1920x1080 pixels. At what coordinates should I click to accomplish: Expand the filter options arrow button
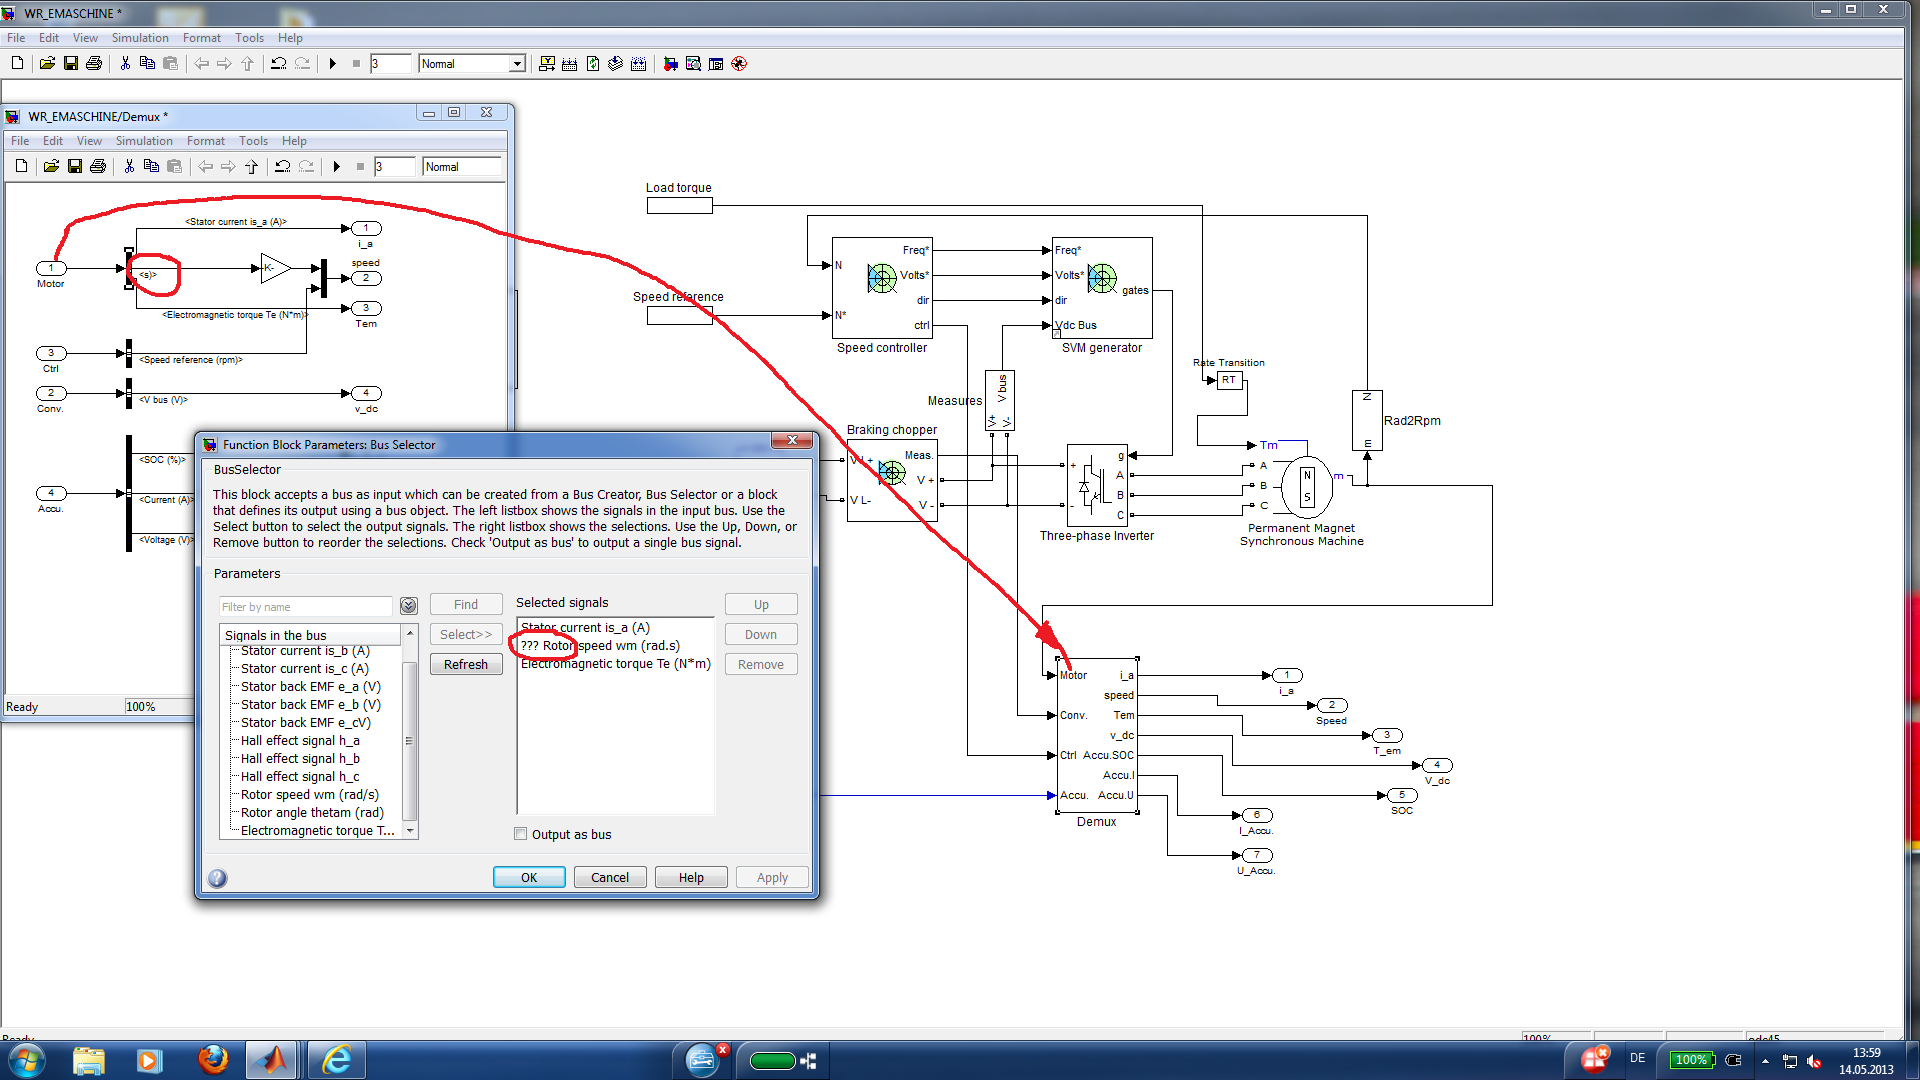[408, 606]
